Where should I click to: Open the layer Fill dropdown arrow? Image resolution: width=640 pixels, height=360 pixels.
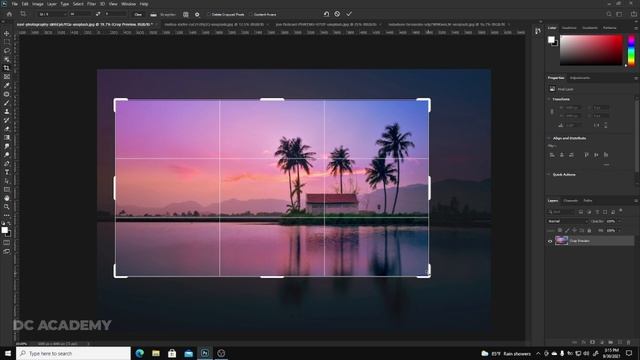pyautogui.click(x=620, y=231)
